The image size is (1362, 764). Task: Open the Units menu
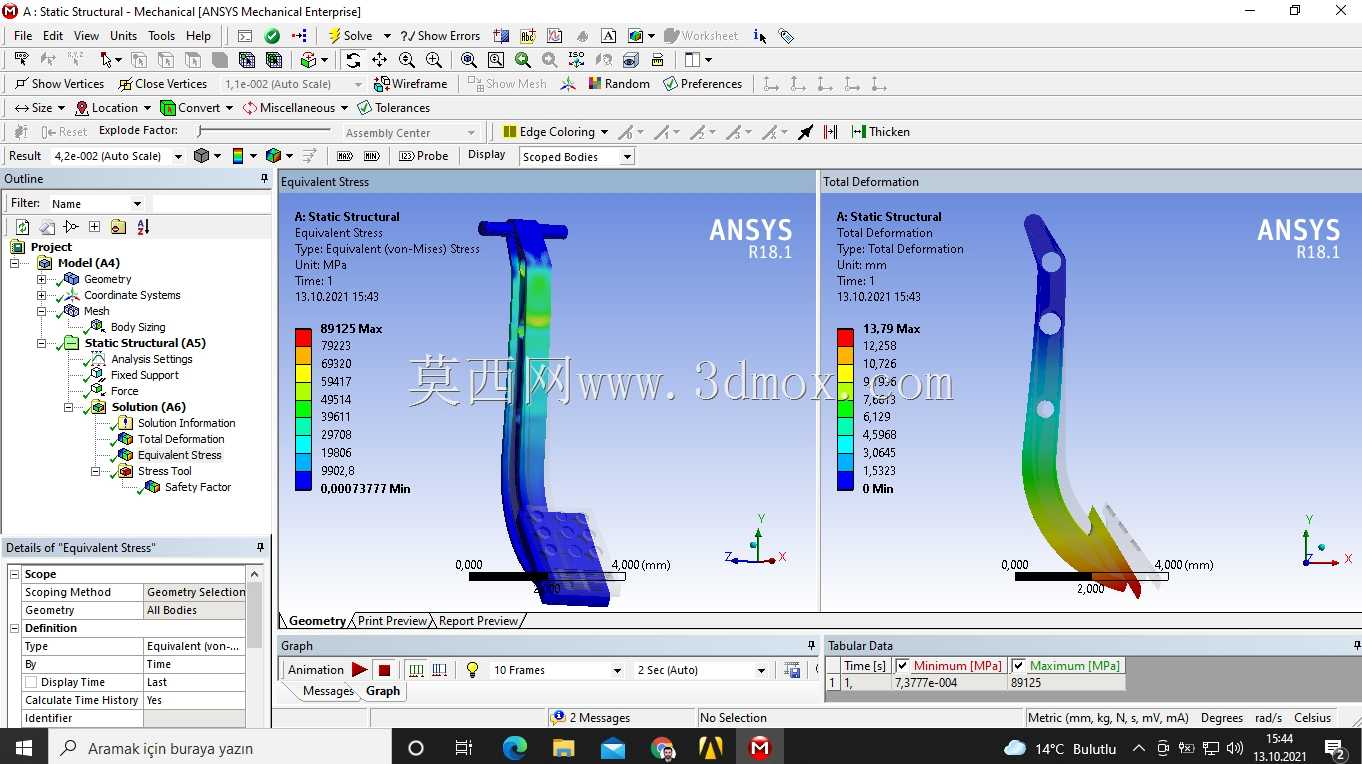tap(124, 36)
